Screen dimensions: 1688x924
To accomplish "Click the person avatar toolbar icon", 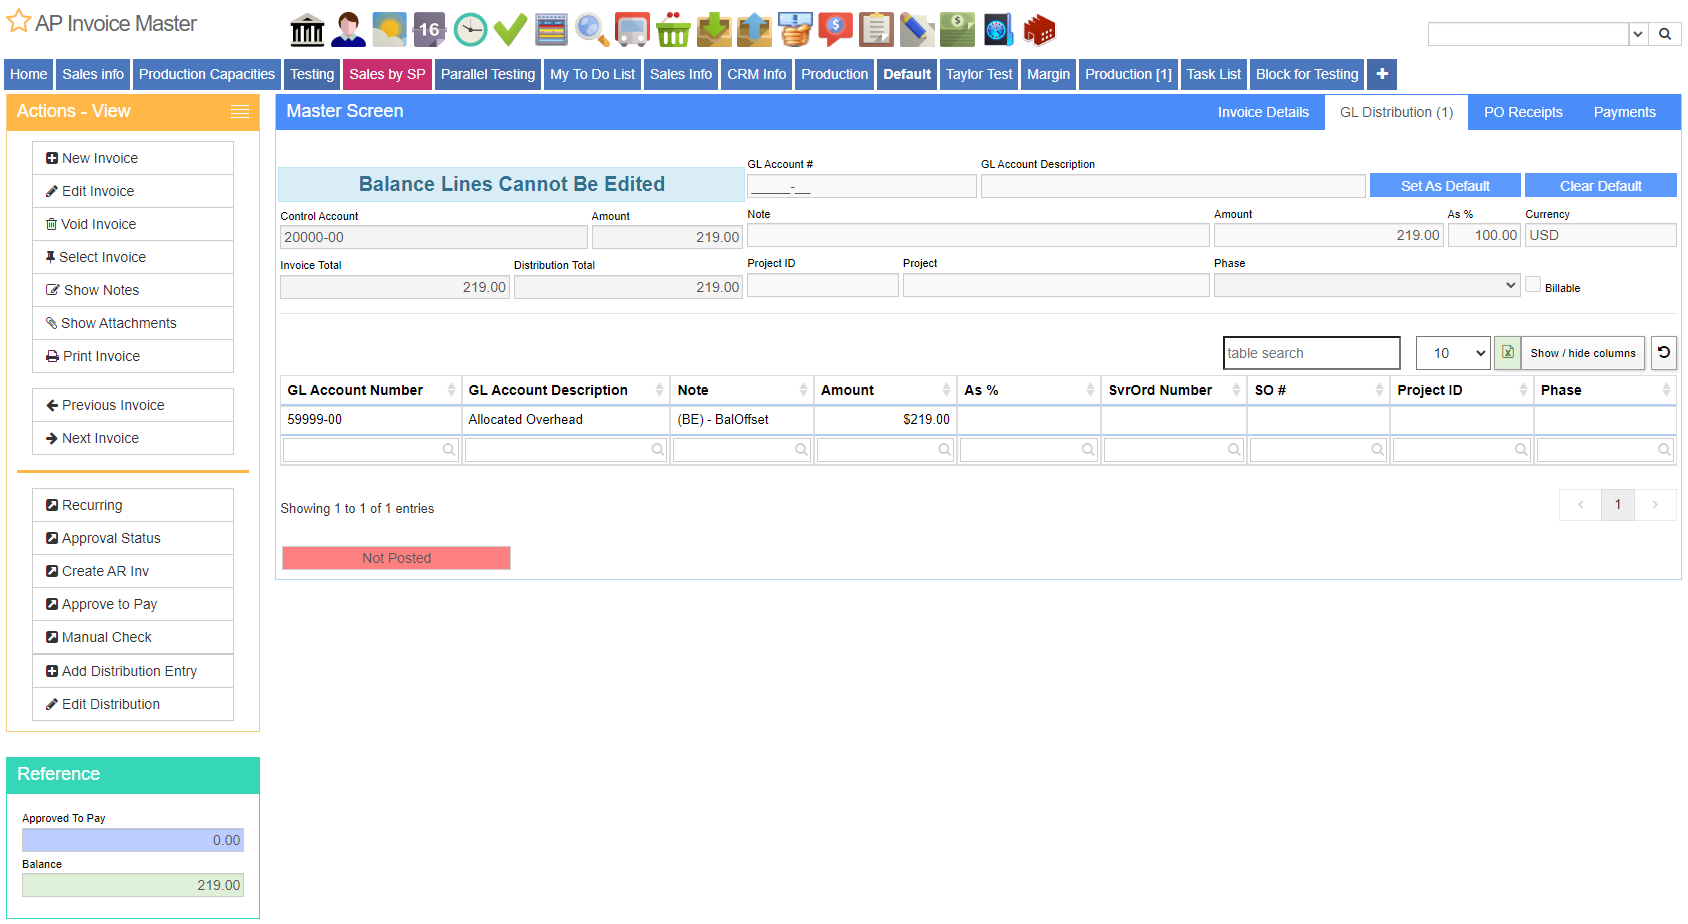I will (x=348, y=30).
